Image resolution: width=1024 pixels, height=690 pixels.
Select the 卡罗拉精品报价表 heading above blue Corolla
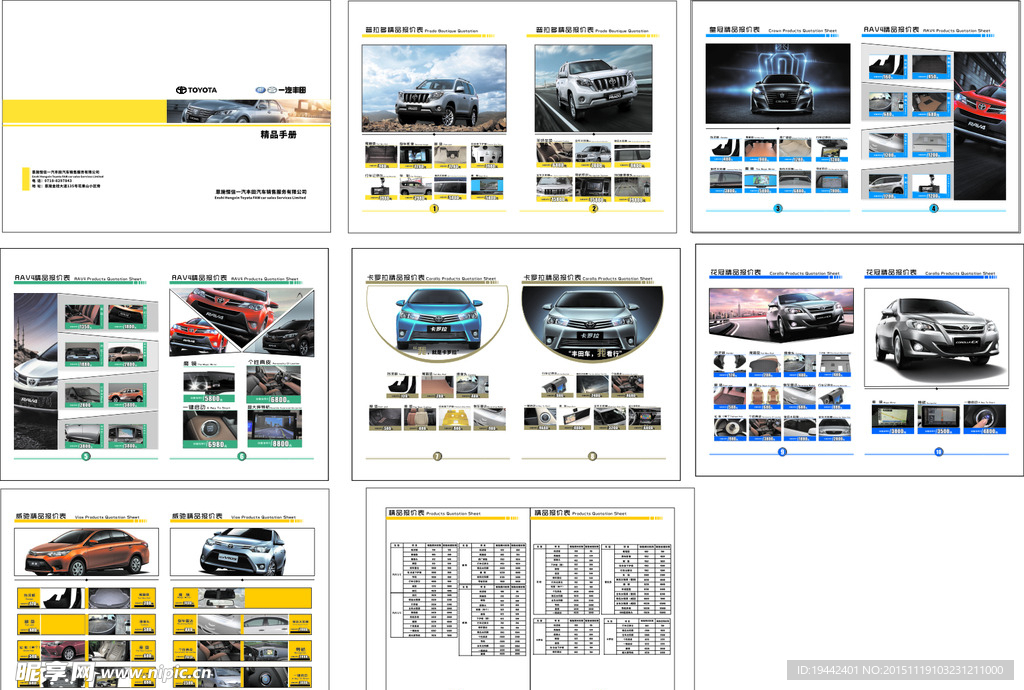pos(395,277)
